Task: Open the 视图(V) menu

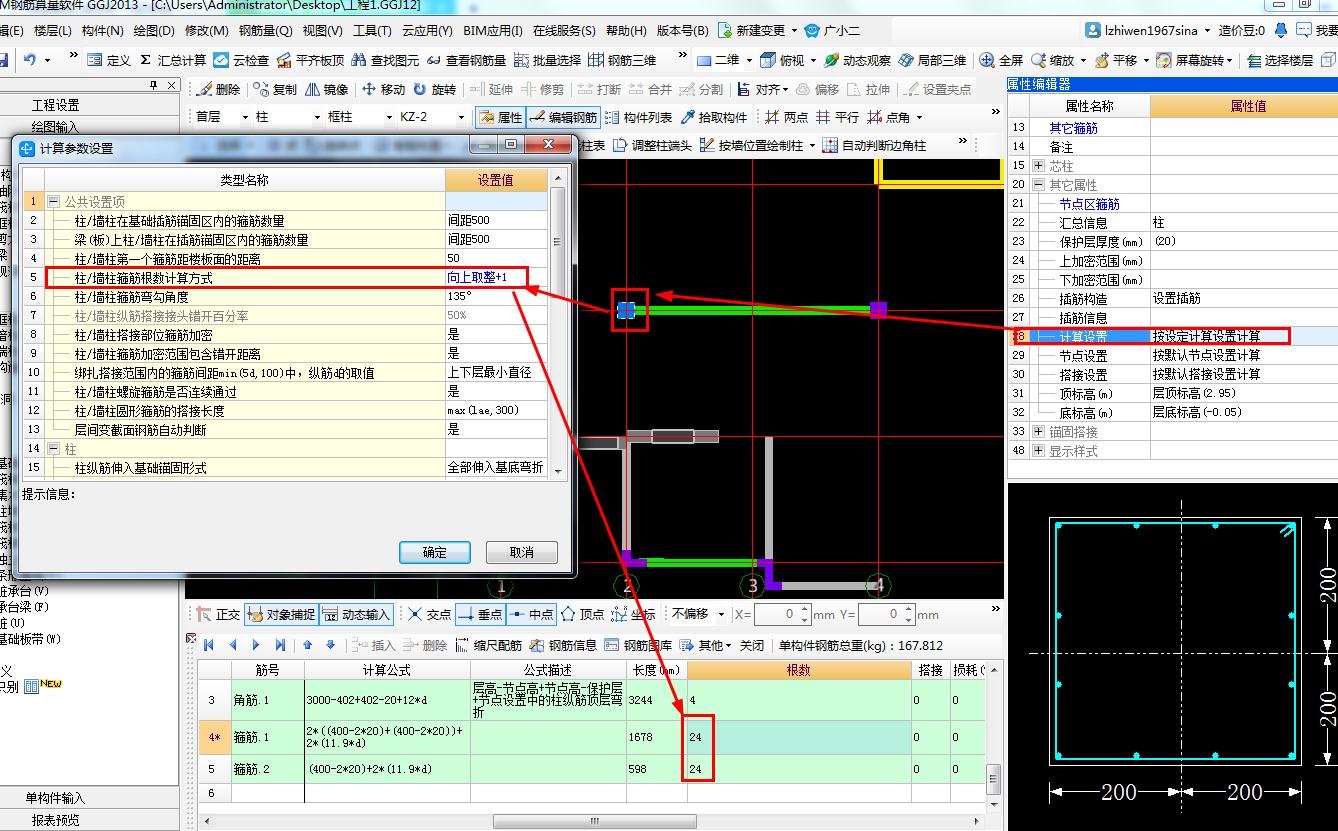Action: pyautogui.click(x=322, y=31)
